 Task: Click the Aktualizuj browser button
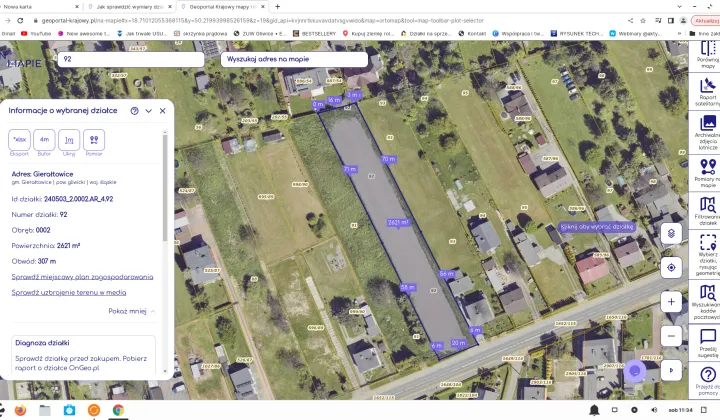[x=706, y=21]
